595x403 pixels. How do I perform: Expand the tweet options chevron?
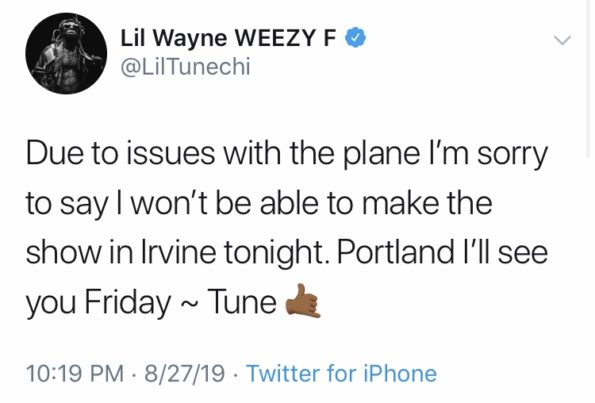(x=562, y=39)
